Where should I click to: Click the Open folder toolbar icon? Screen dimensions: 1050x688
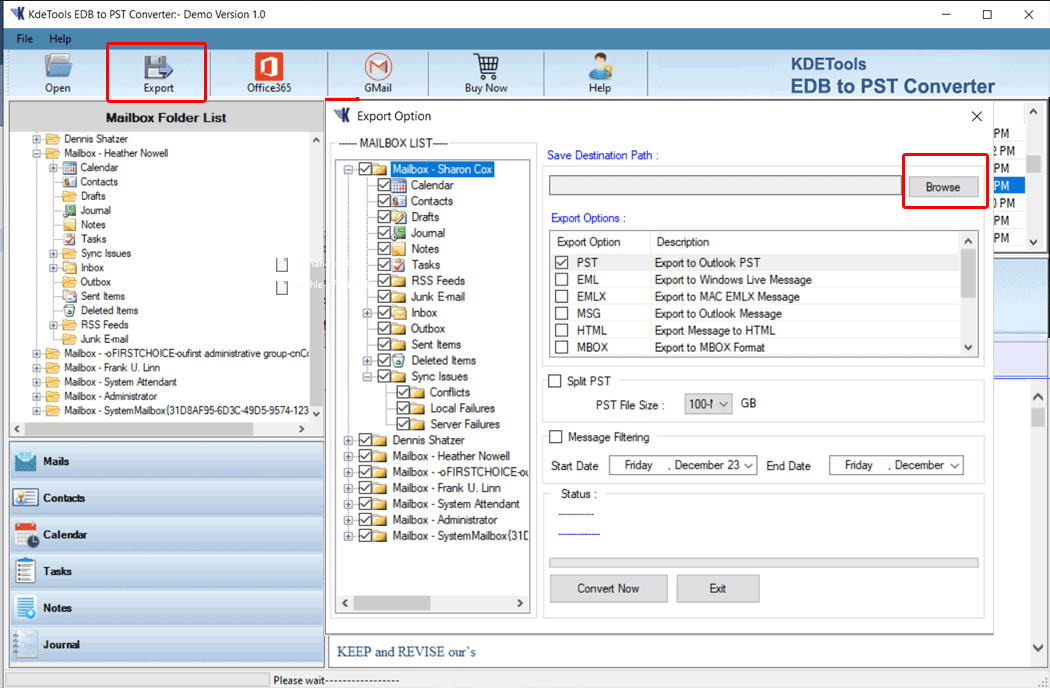pos(57,68)
